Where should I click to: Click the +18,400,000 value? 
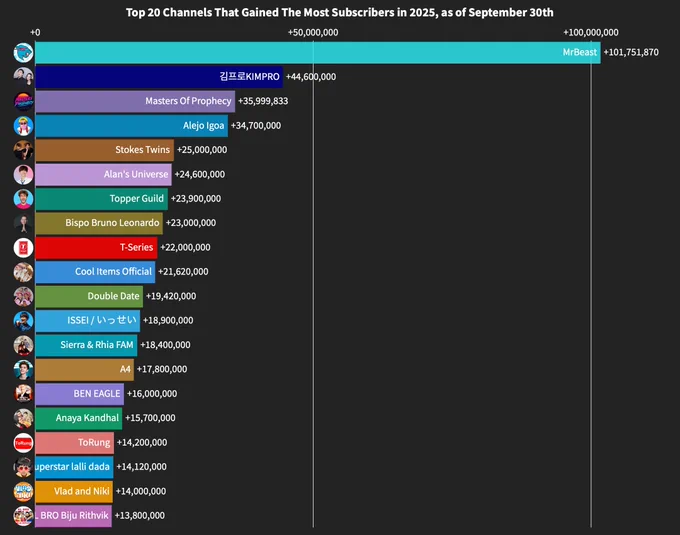point(166,345)
